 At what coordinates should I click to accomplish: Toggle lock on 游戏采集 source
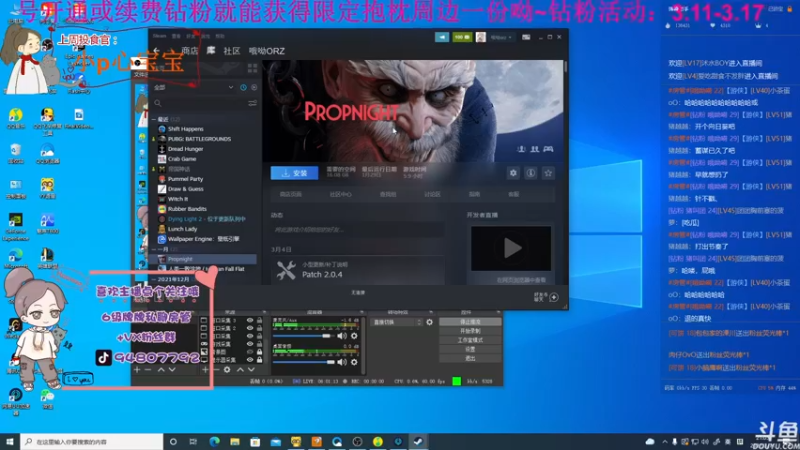259,344
